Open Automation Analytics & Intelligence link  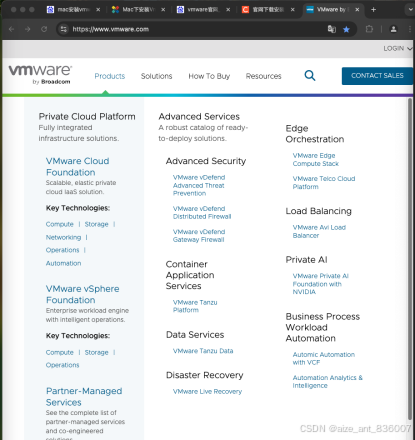(x=327, y=381)
